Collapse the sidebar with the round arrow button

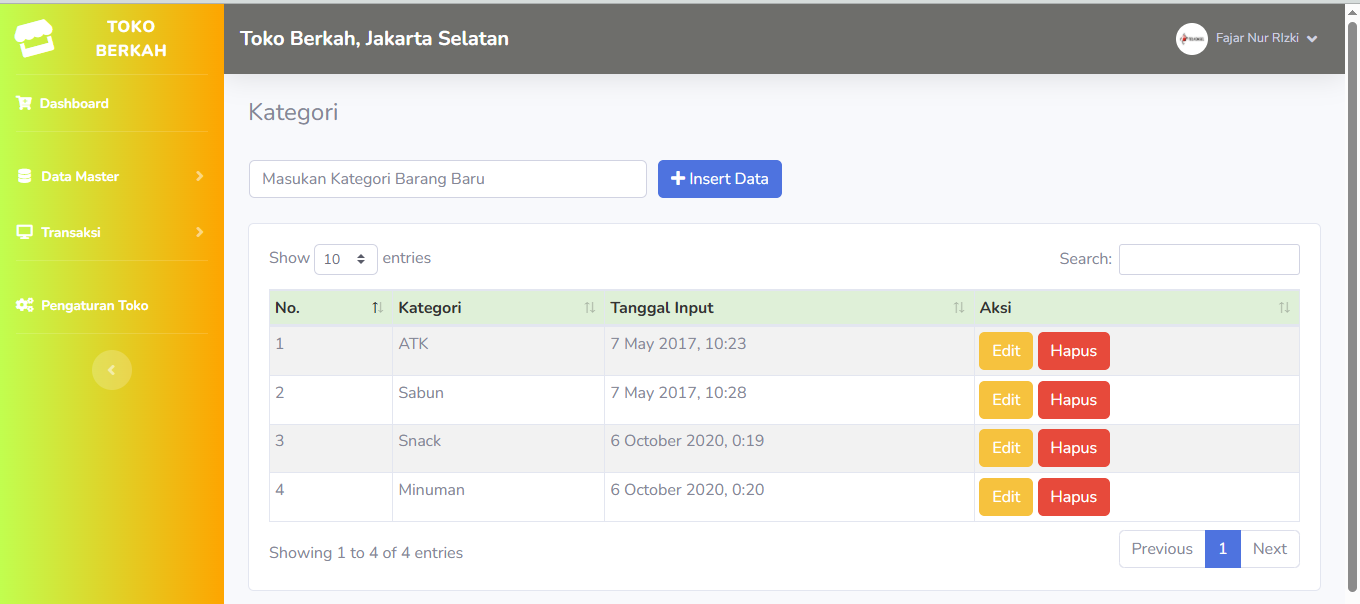pos(111,370)
